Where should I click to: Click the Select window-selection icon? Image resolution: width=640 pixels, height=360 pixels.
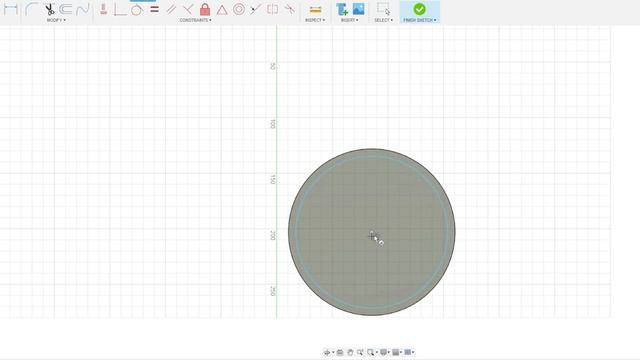point(383,9)
